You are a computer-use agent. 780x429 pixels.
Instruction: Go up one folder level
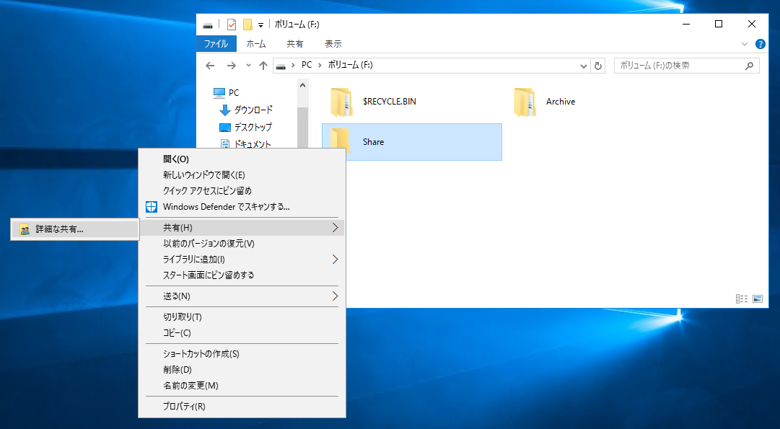(x=263, y=66)
